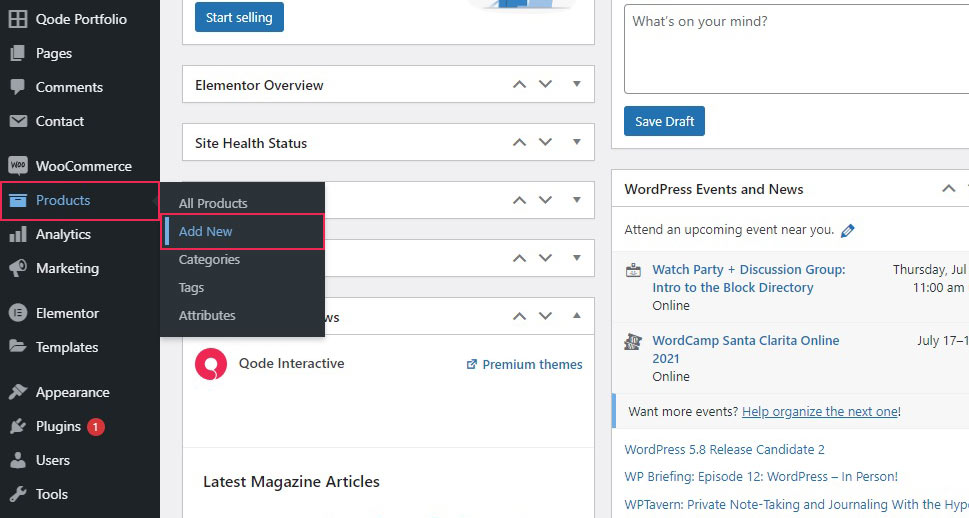Viewport: 969px width, 518px height.
Task: Open WPTavern Private Note-Taking article link
Action: tap(796, 504)
